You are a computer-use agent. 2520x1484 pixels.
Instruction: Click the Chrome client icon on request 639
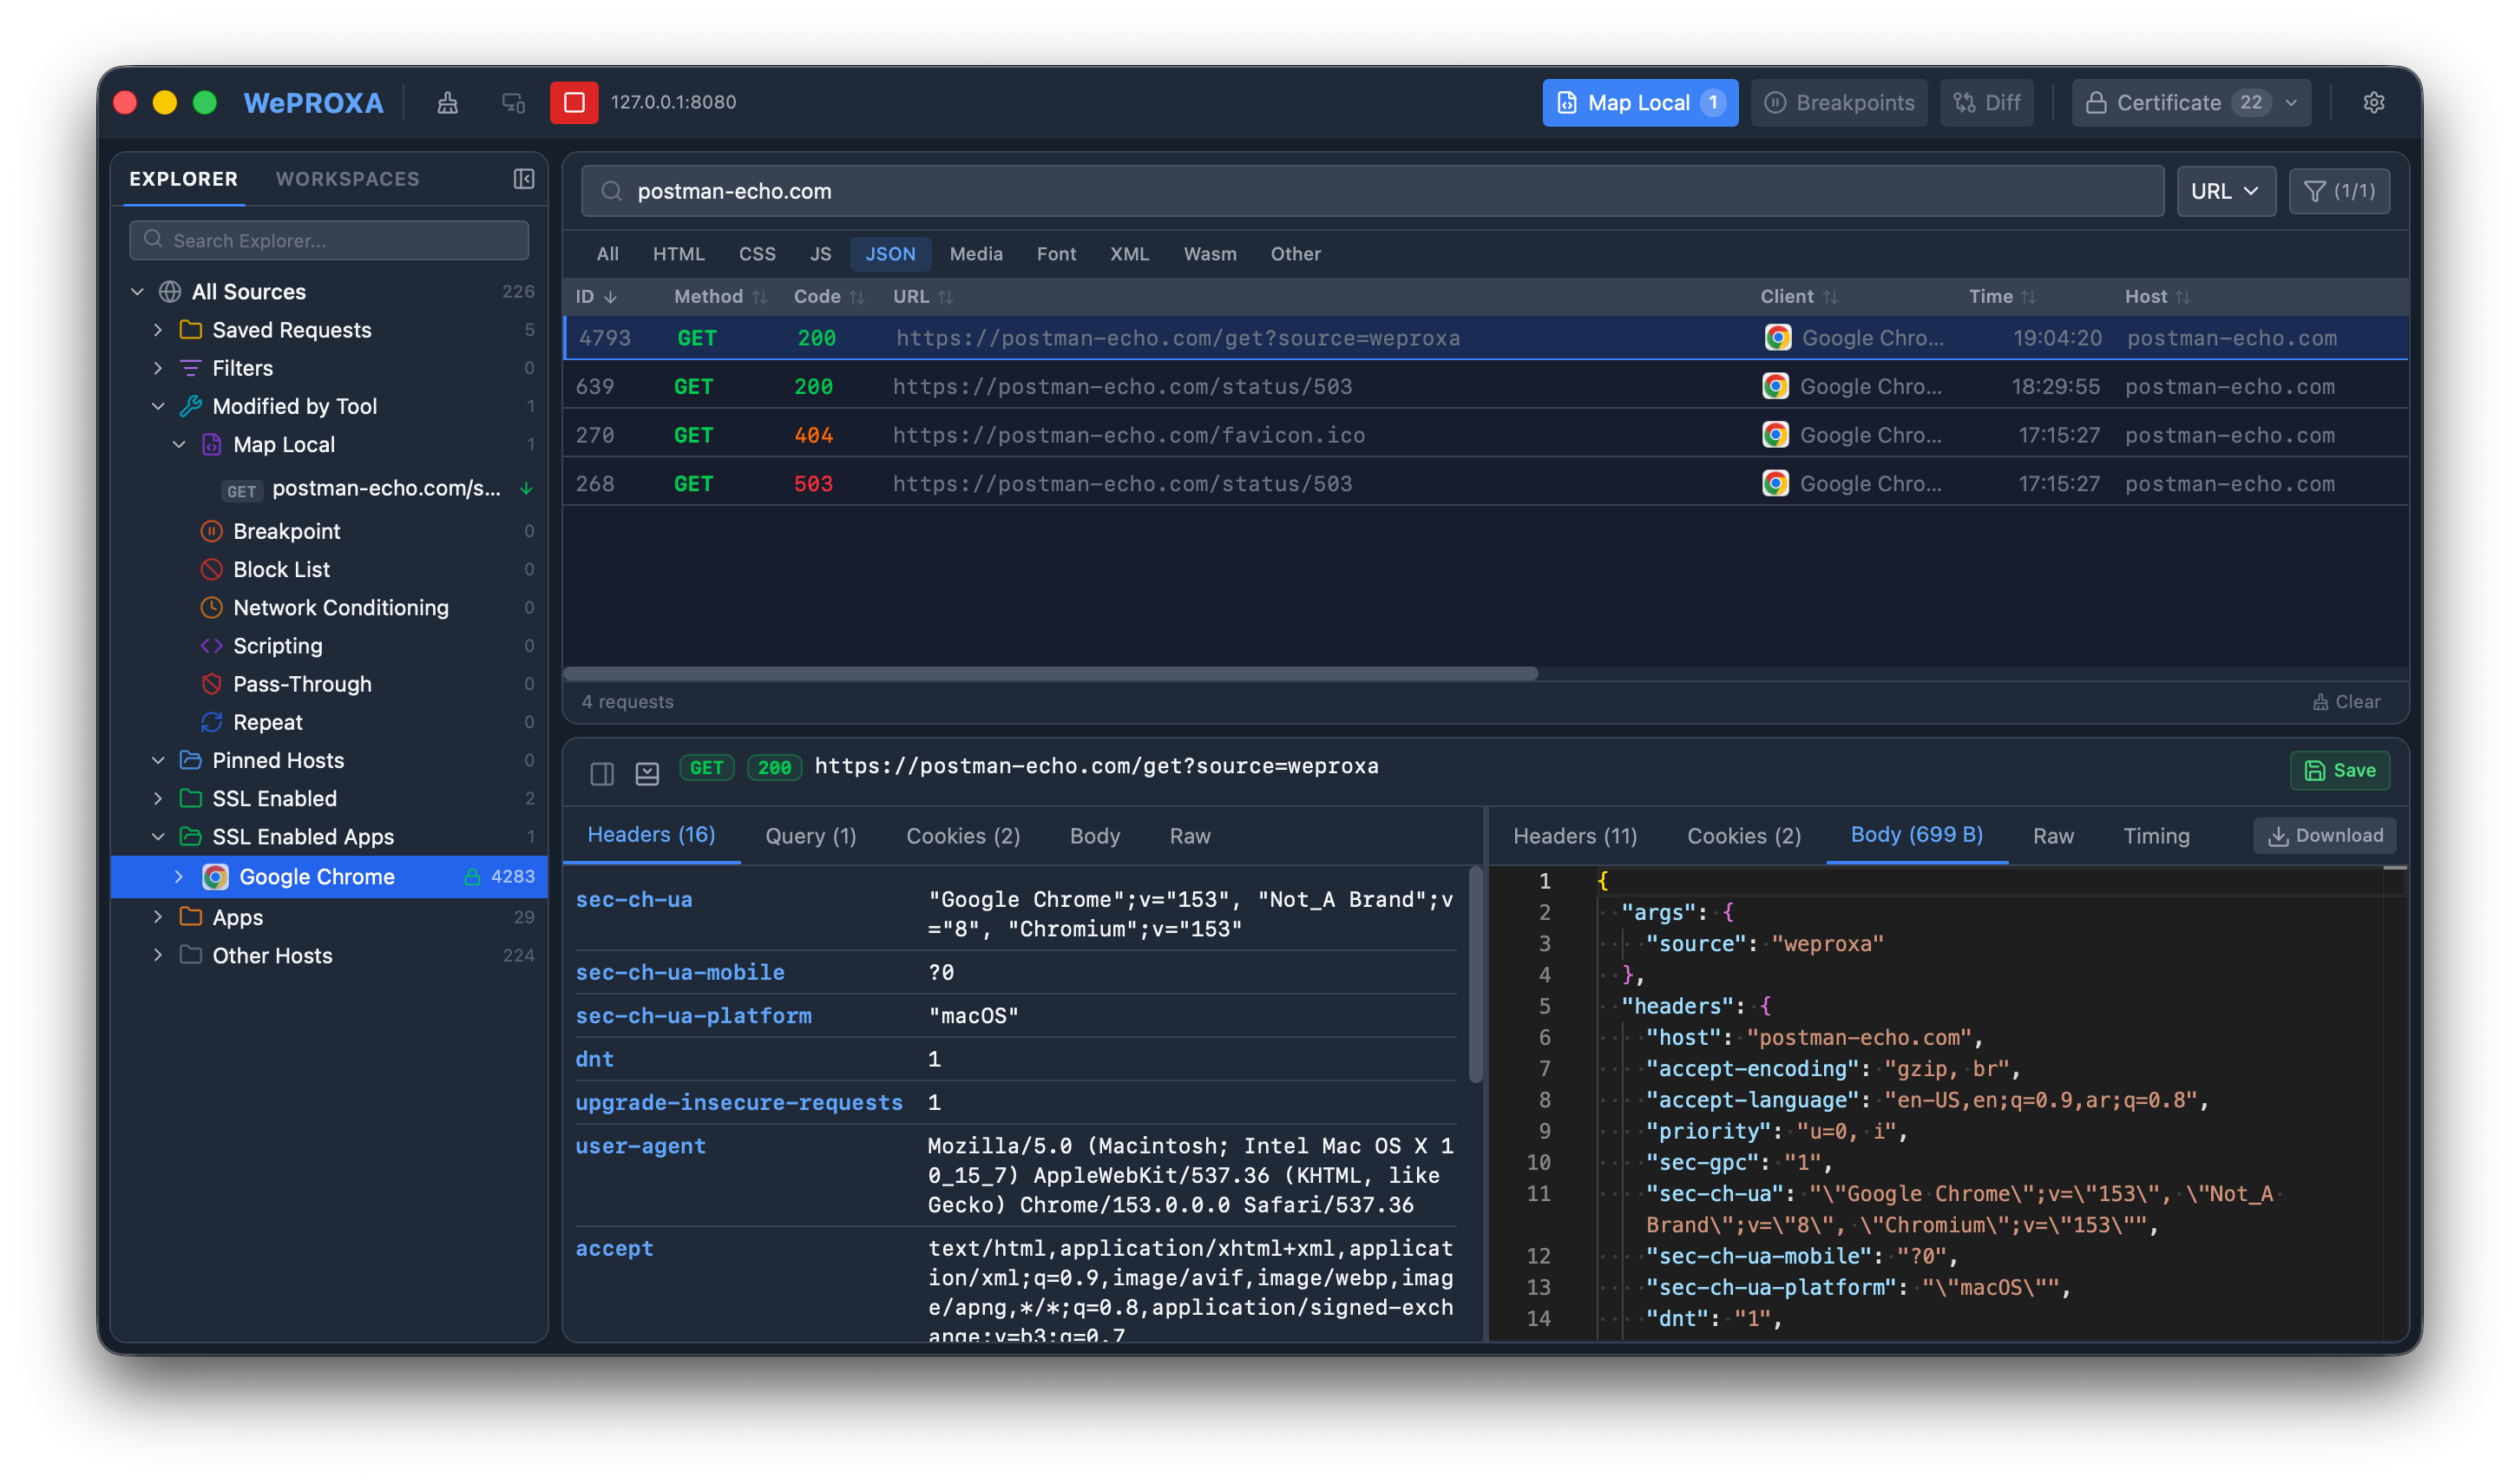1775,386
